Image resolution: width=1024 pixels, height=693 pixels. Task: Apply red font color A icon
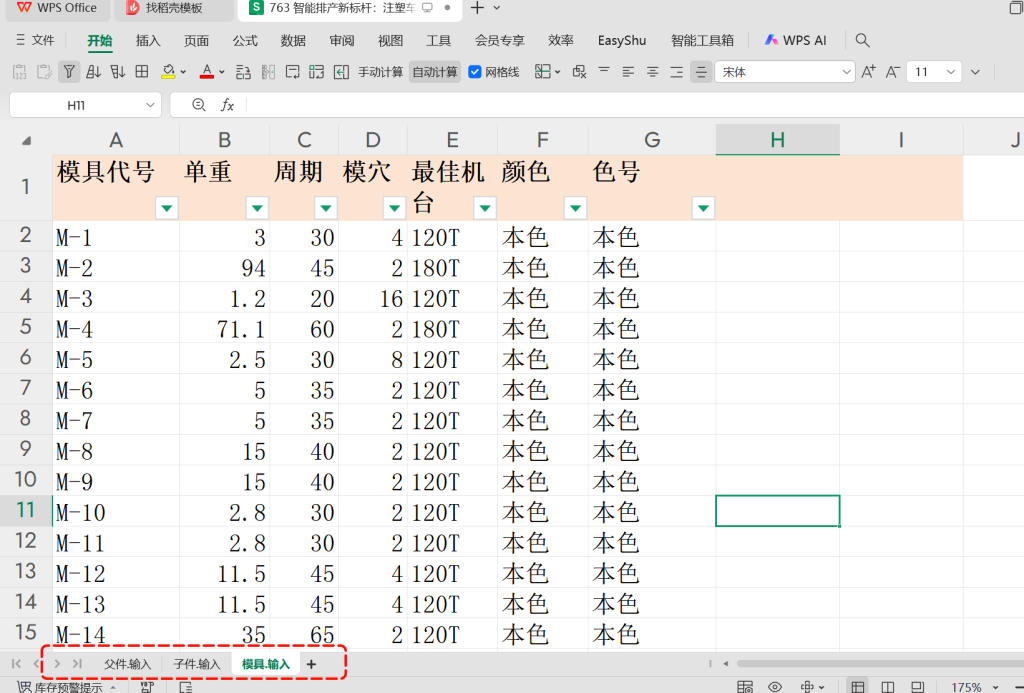[207, 72]
